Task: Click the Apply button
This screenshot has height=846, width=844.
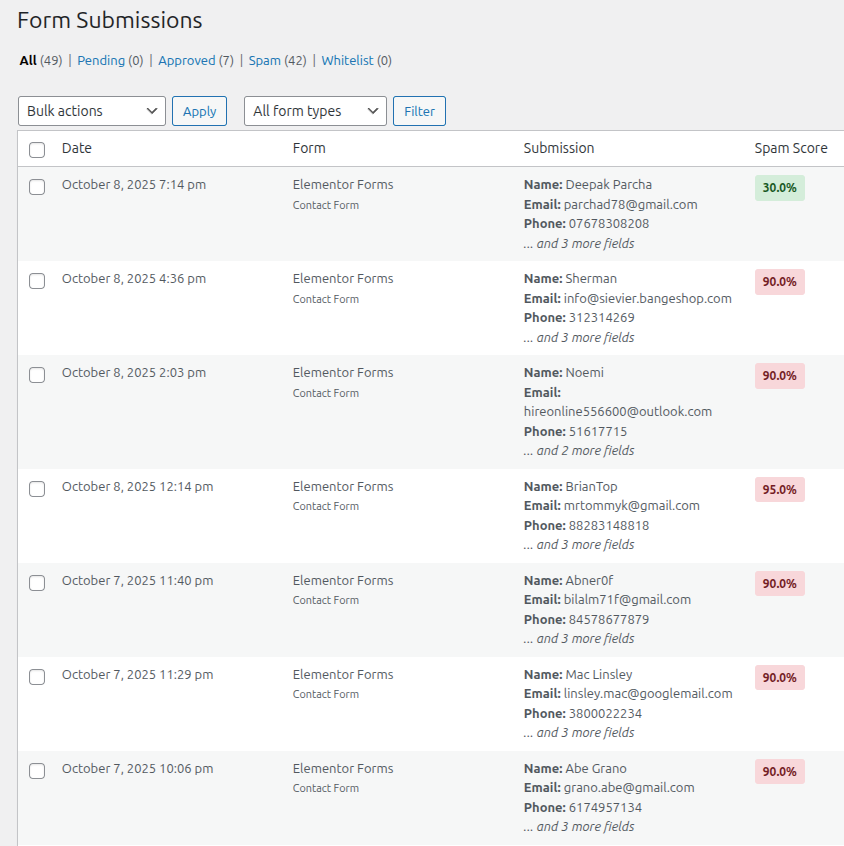Action: coord(199,111)
